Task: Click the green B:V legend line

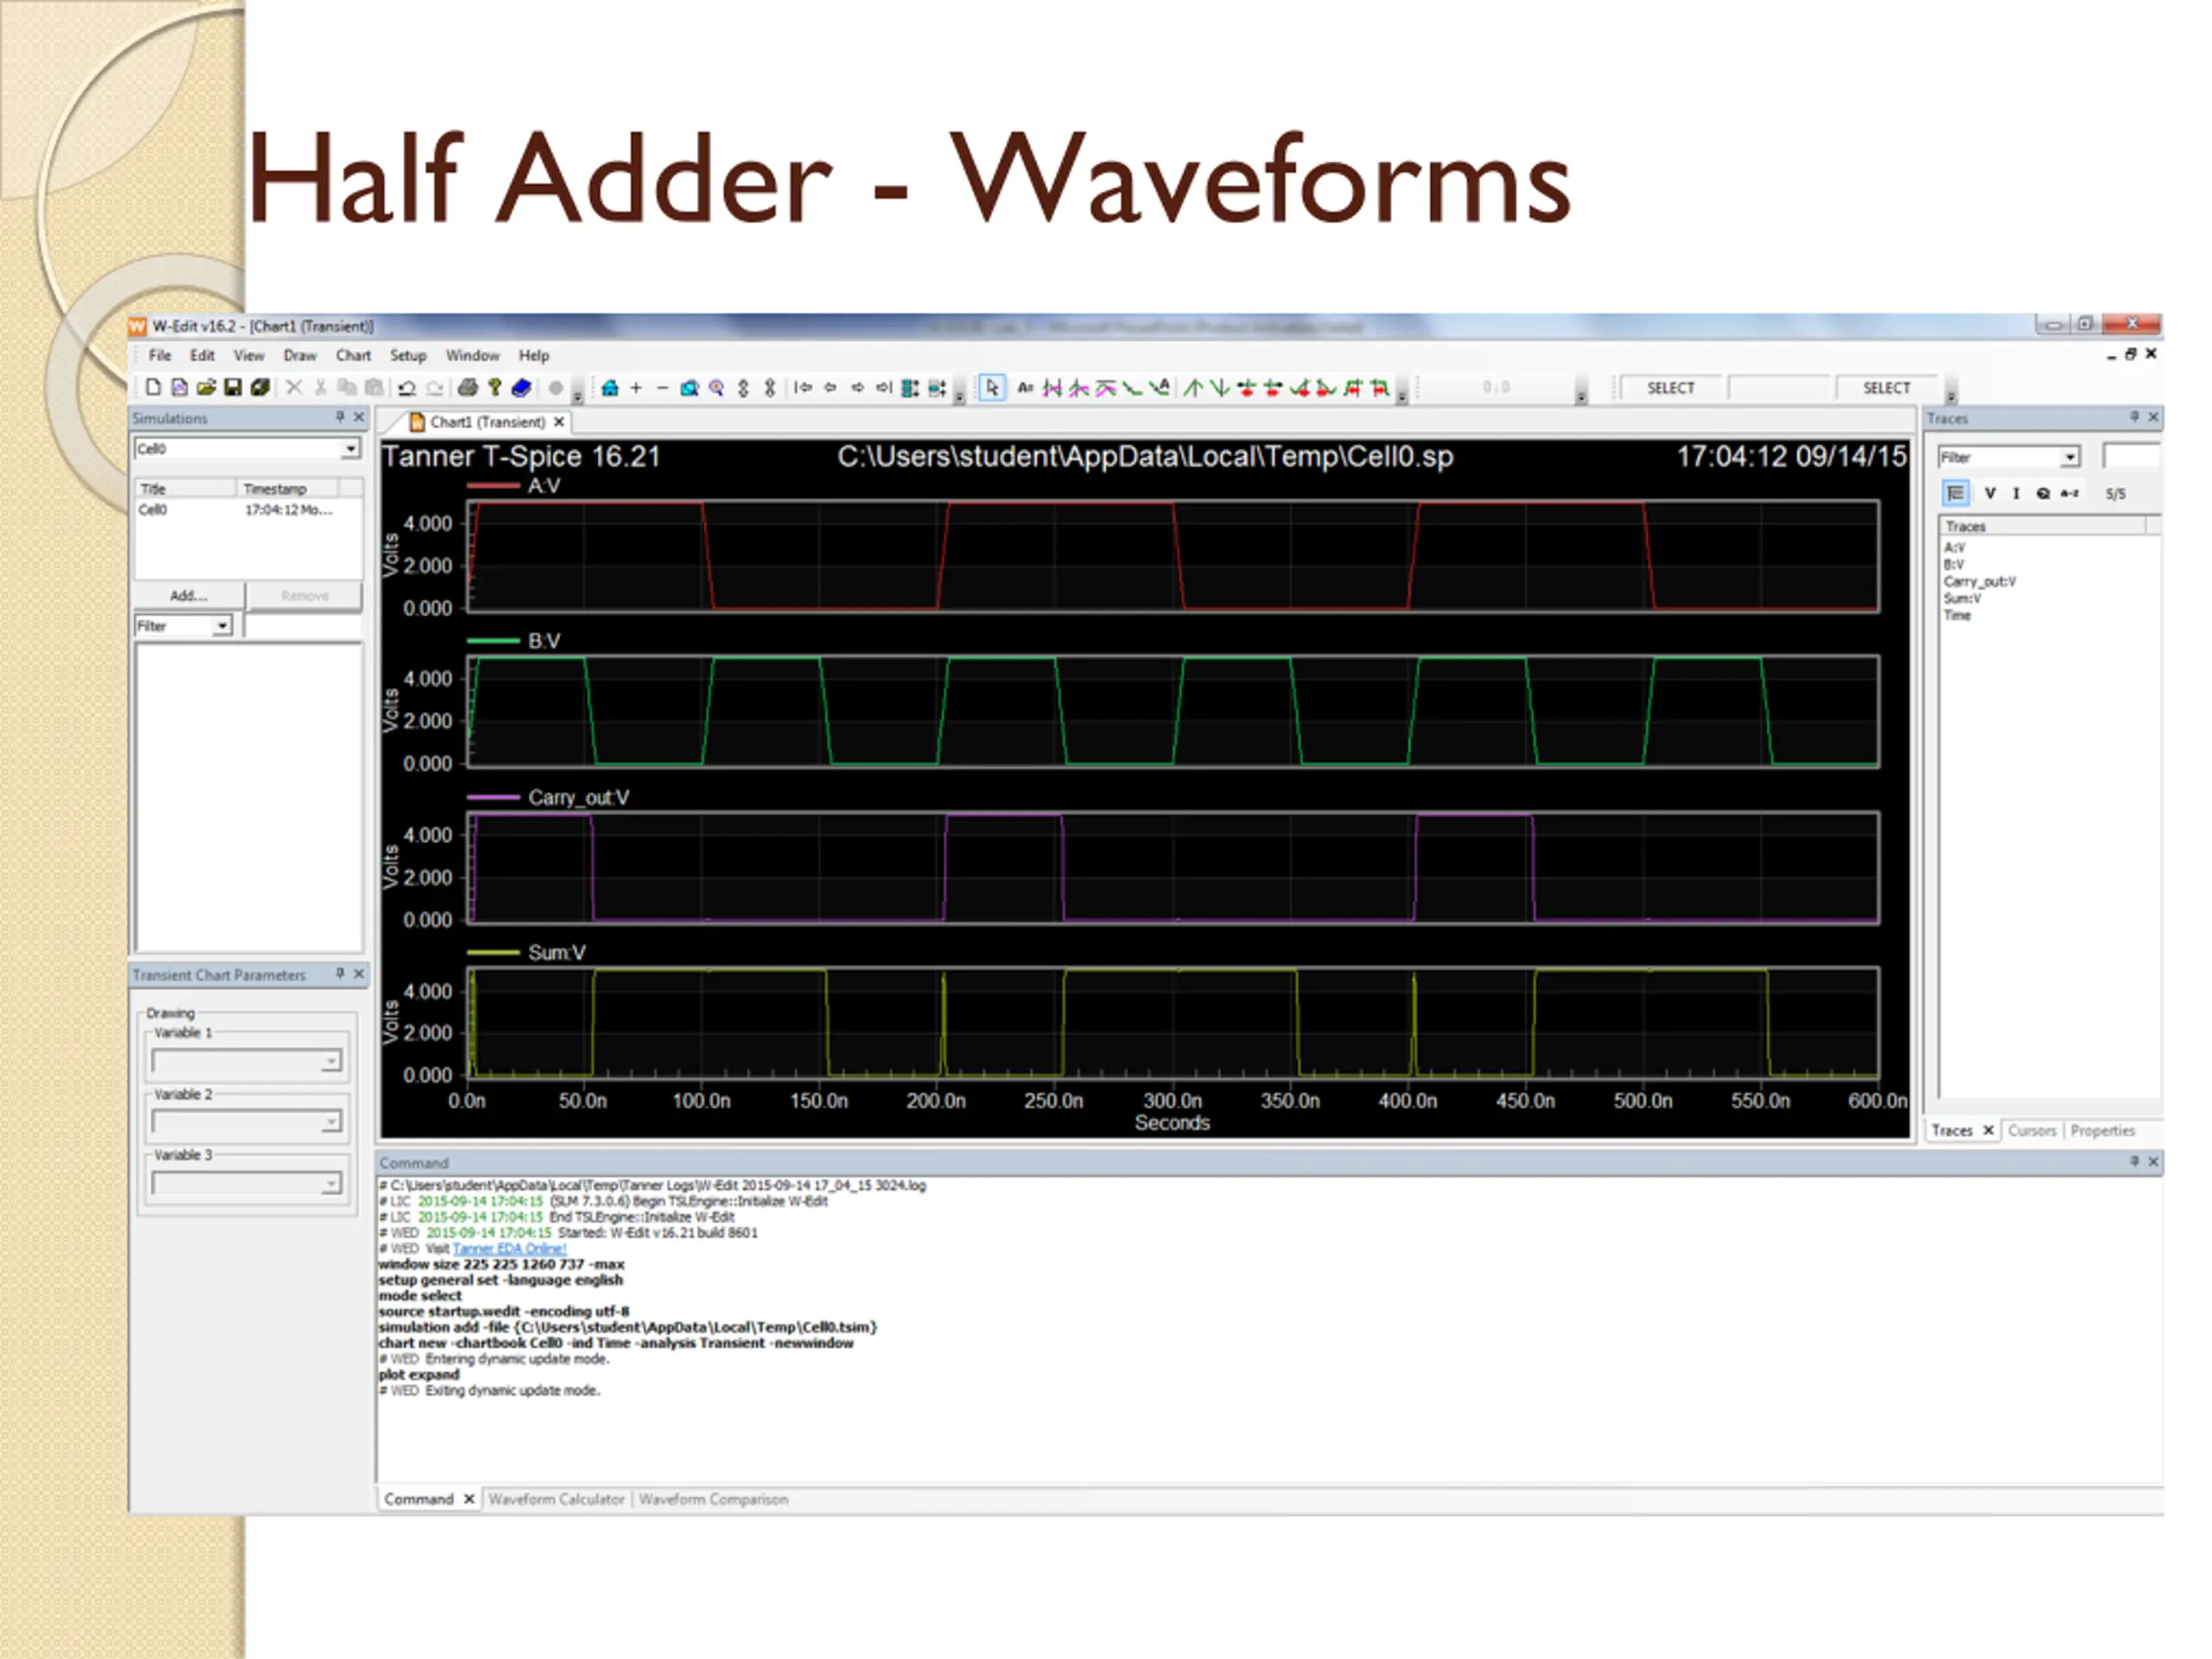Action: tap(493, 641)
